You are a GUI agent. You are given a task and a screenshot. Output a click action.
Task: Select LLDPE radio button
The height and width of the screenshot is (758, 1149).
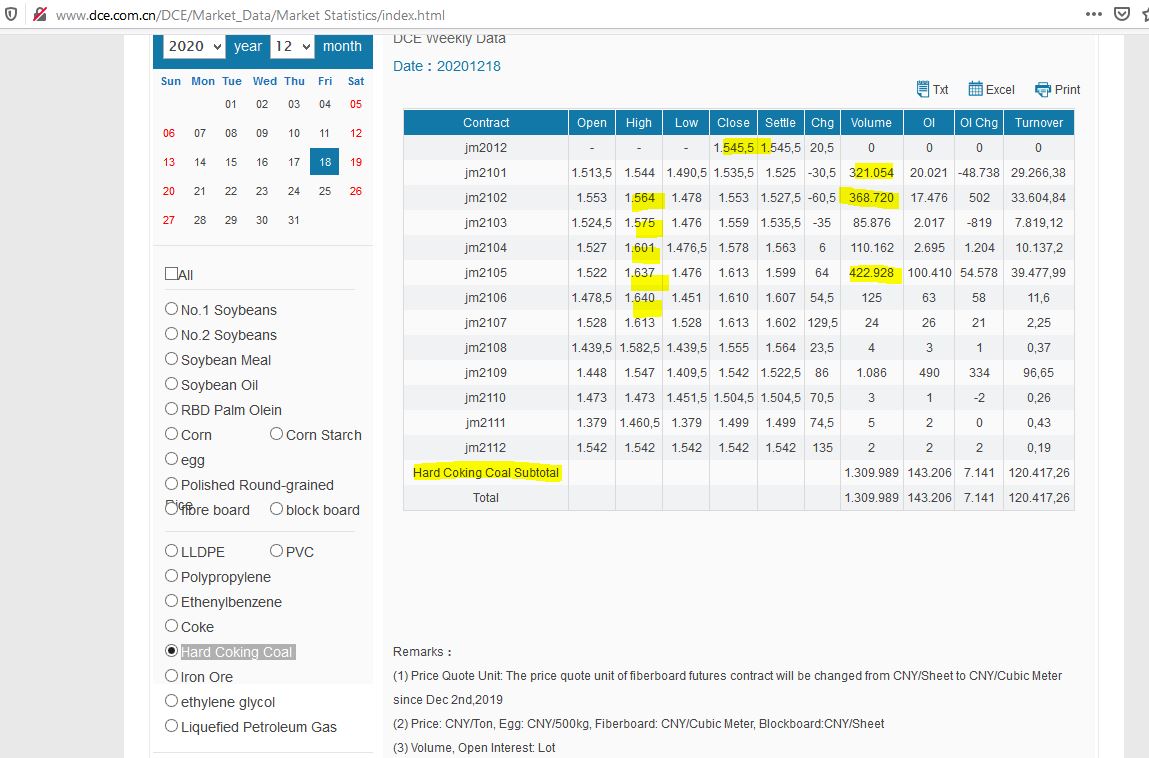tap(171, 550)
